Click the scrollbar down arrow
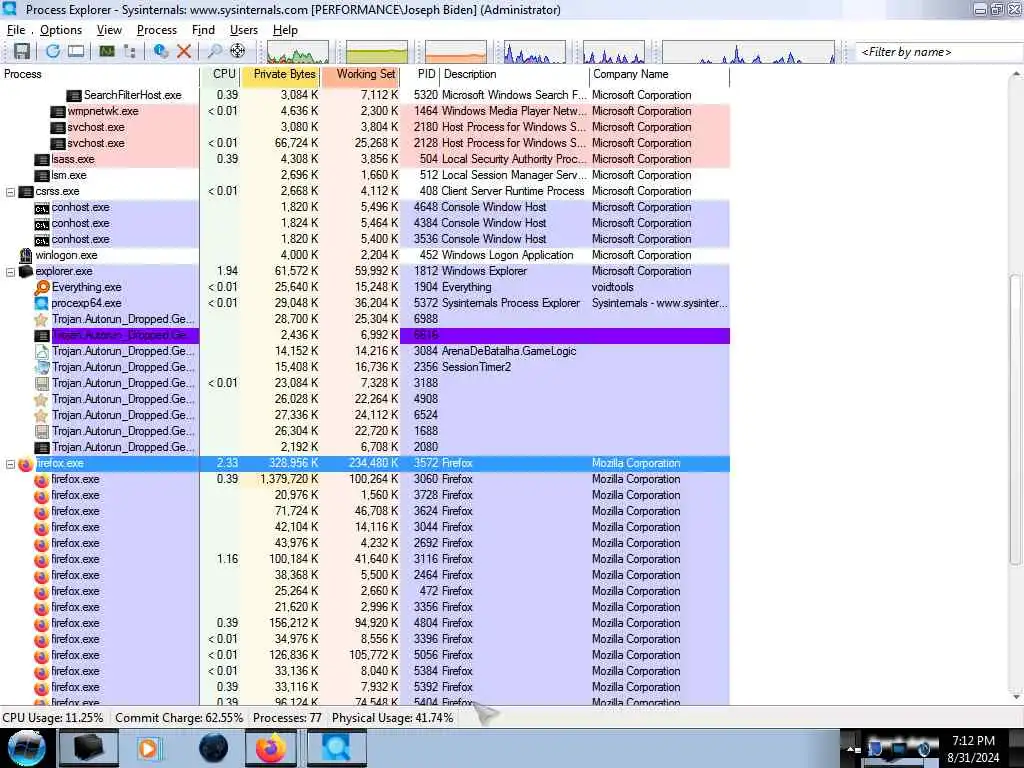The width and height of the screenshot is (1024, 768). pyautogui.click(x=1016, y=698)
